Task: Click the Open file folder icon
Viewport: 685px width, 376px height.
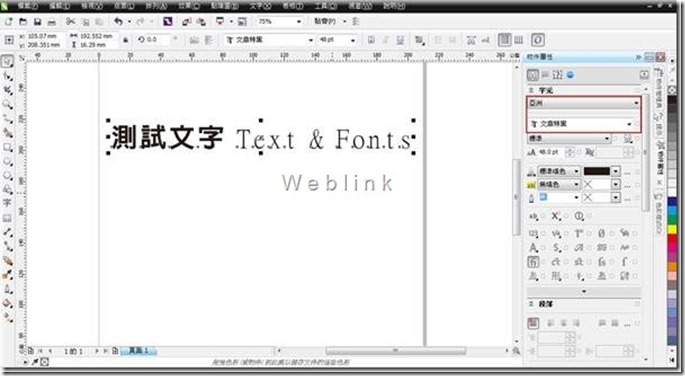Action: coord(23,21)
